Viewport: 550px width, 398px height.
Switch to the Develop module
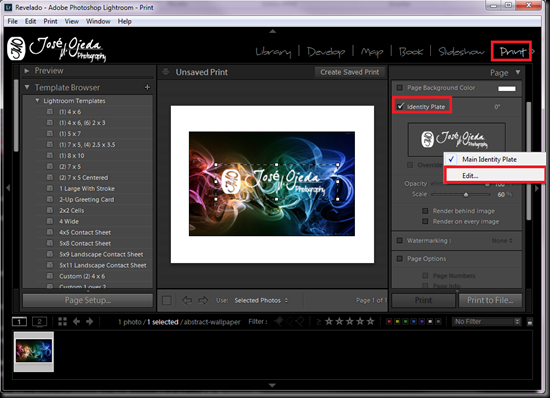click(x=326, y=52)
